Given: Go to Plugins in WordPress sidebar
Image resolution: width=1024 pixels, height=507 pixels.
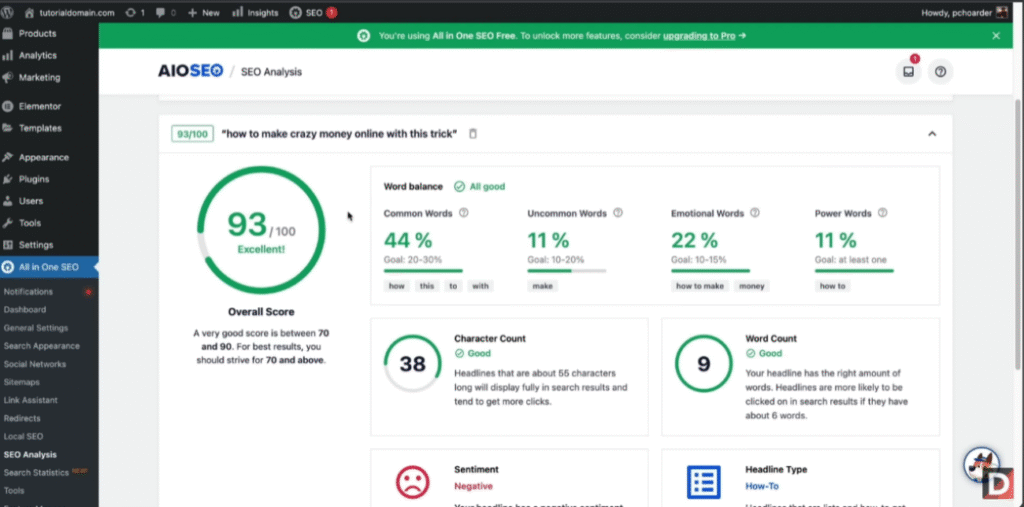Looking at the screenshot, I should [33, 179].
